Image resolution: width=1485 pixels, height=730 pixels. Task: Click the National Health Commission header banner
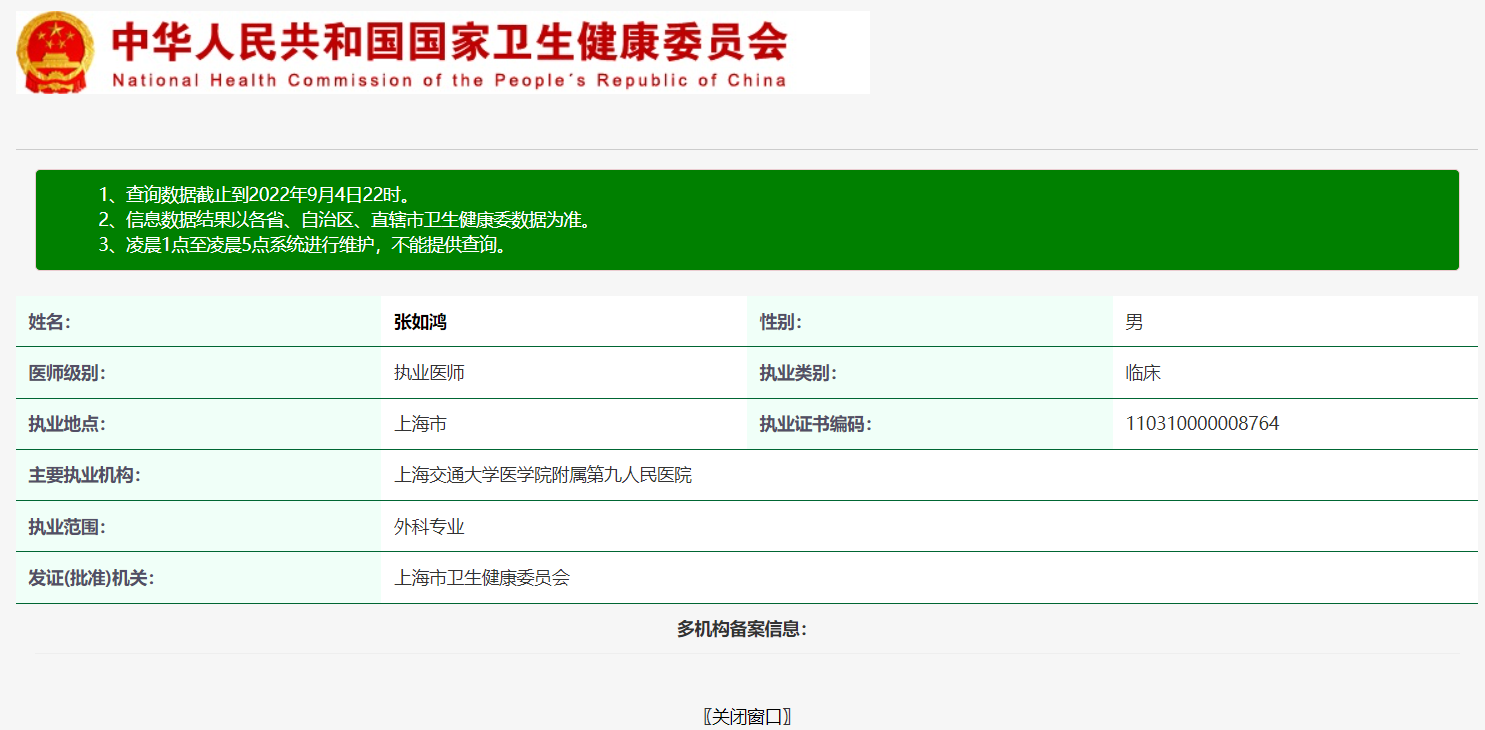pos(443,52)
